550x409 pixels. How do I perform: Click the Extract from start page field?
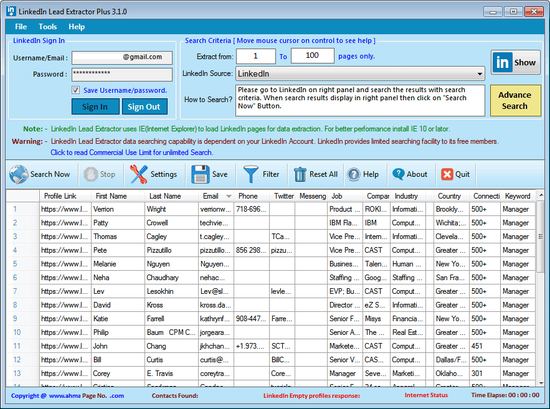coord(256,56)
